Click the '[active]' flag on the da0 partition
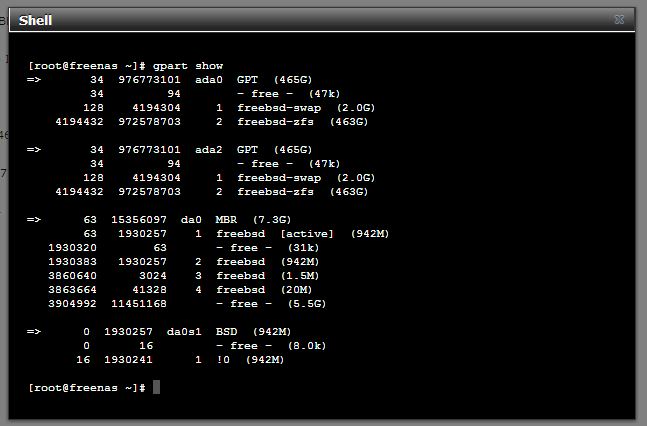The width and height of the screenshot is (647, 426). coord(307,234)
